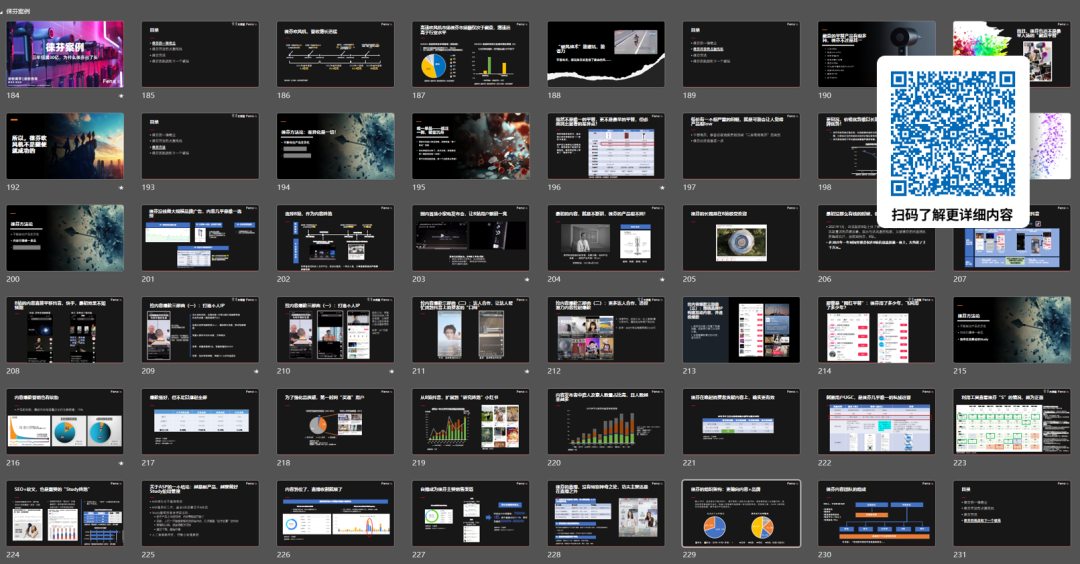1080x564 pixels.
Task: Select slide 184 cover thumbnail
Action: click(65, 54)
